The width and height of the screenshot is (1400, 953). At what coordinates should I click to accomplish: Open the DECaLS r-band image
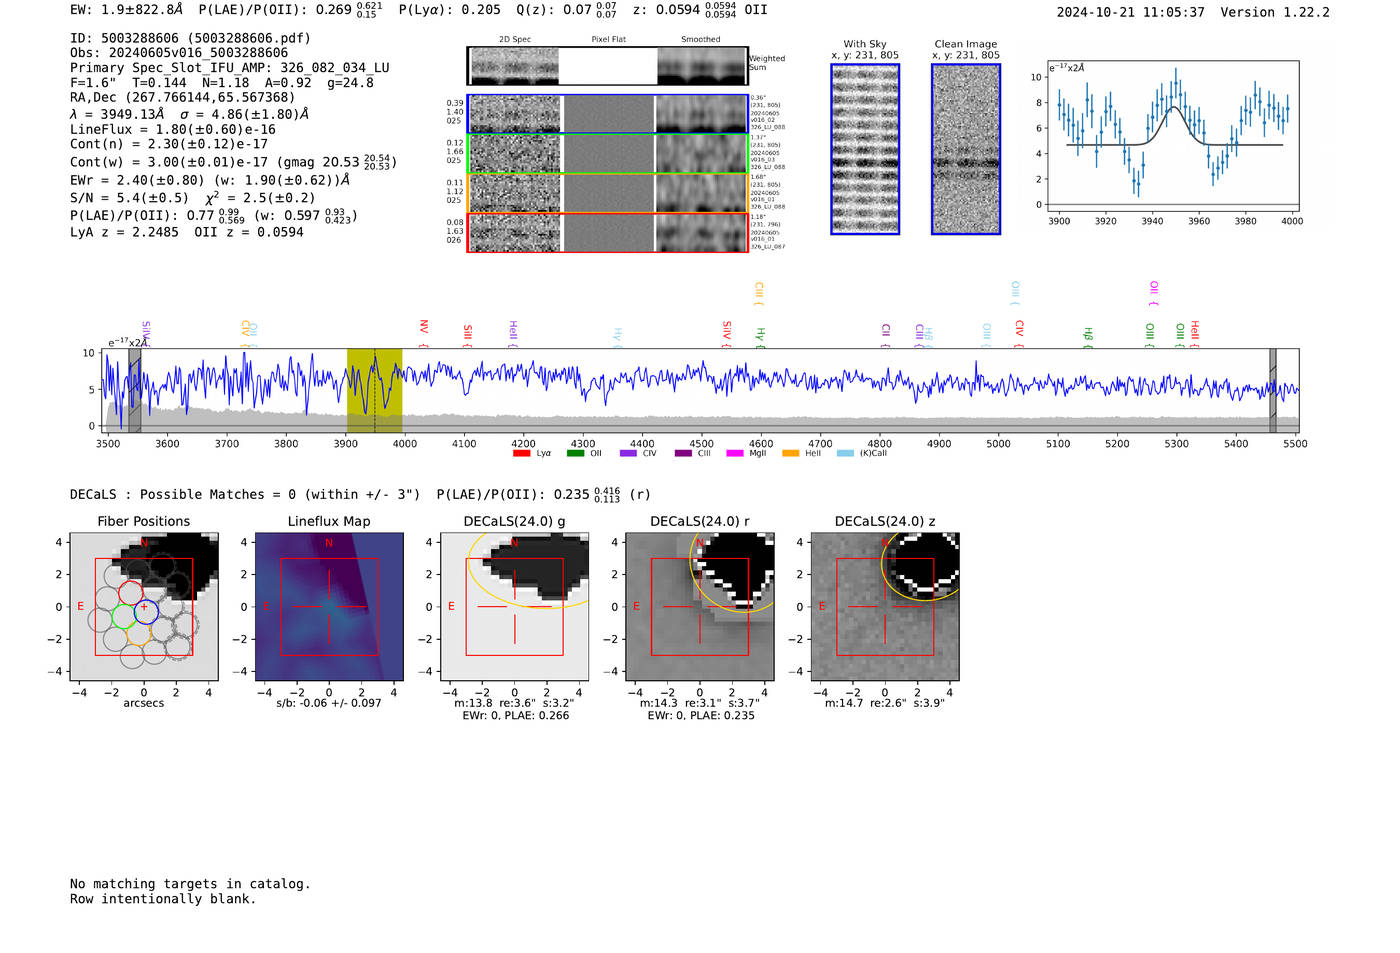(x=699, y=607)
